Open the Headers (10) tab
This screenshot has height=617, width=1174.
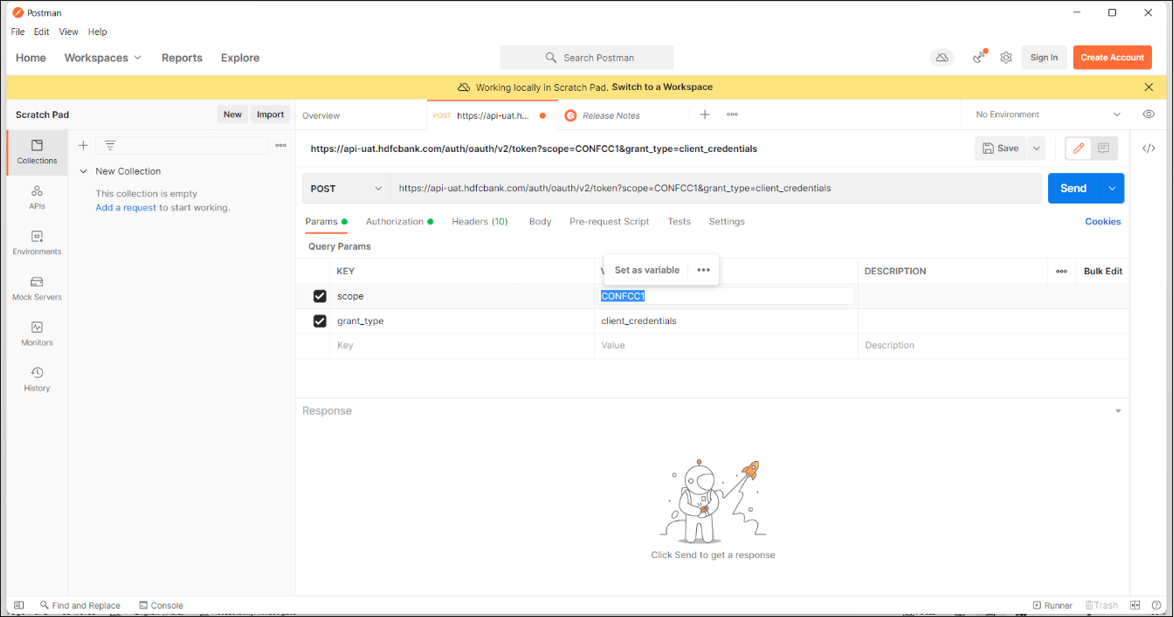tap(479, 222)
